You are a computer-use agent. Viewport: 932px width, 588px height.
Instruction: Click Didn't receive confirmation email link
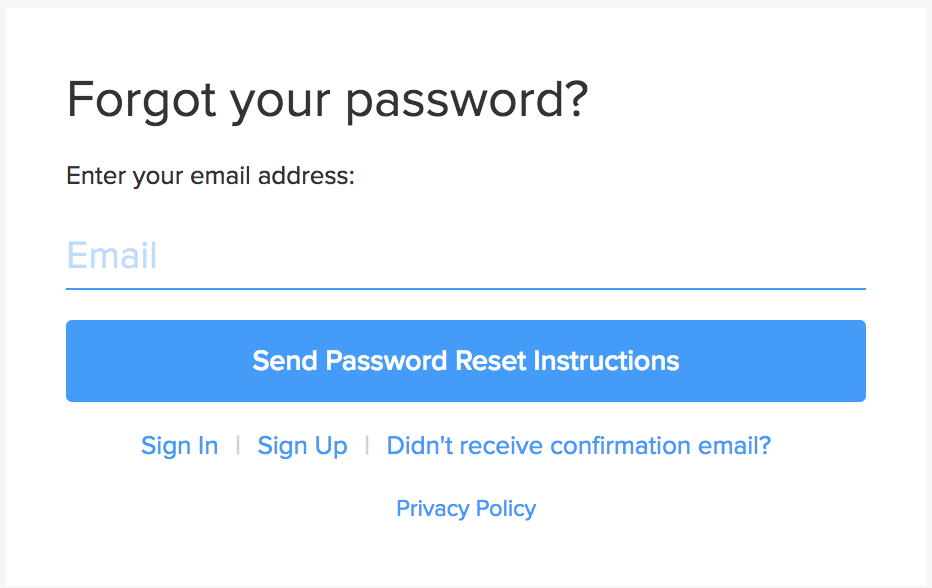579,445
